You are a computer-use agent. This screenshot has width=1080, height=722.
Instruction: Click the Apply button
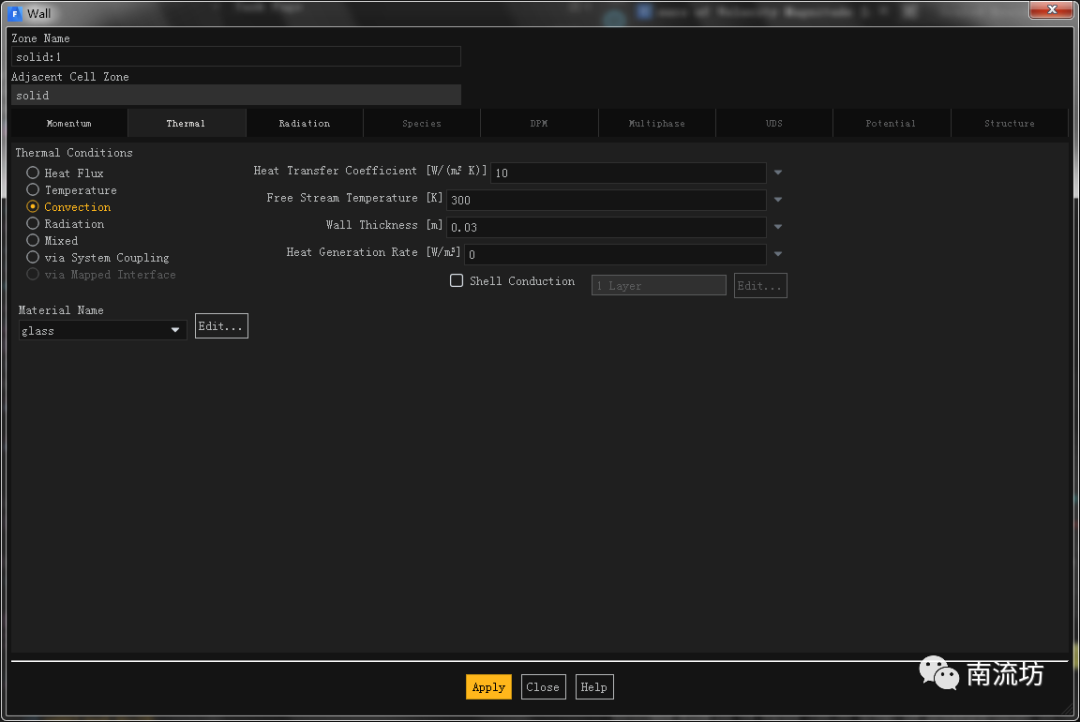488,687
